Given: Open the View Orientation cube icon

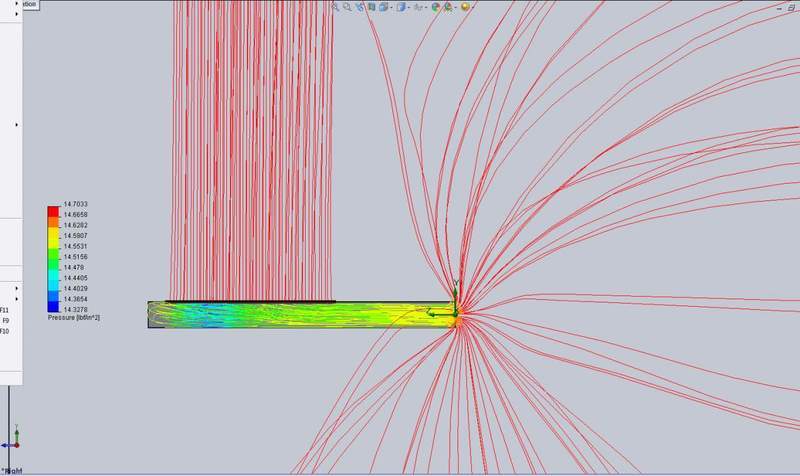Looking at the screenshot, I should pyautogui.click(x=385, y=6).
